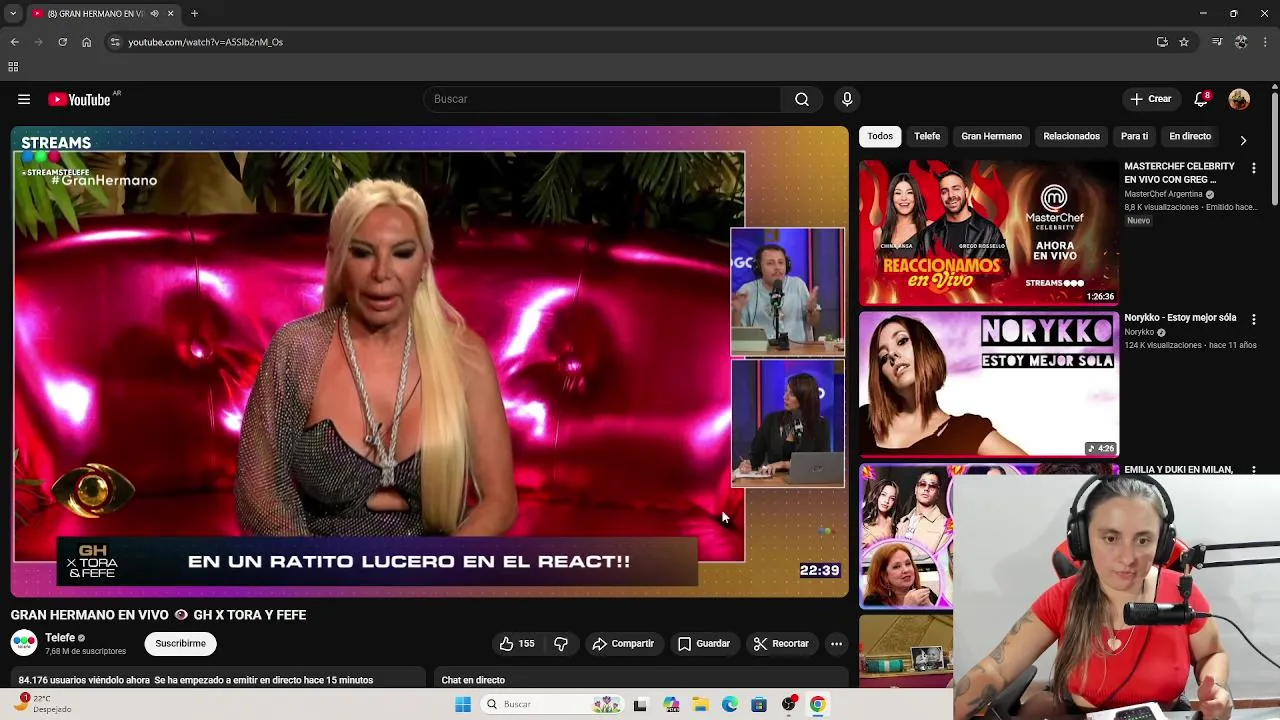1280x720 pixels.
Task: Open more actions ellipsis under video
Action: [x=837, y=644]
